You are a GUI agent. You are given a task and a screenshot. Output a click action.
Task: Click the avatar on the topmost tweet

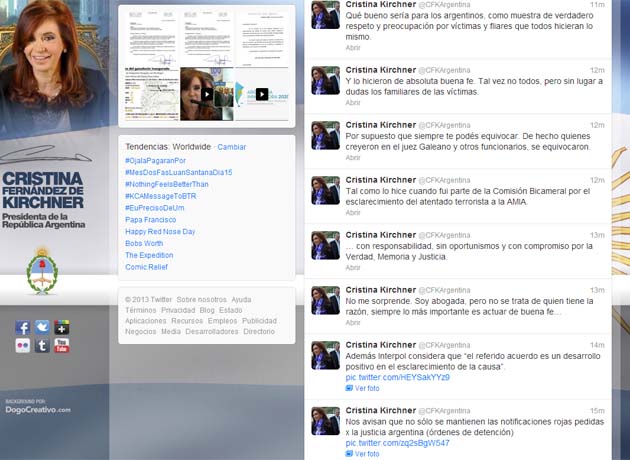coord(324,16)
